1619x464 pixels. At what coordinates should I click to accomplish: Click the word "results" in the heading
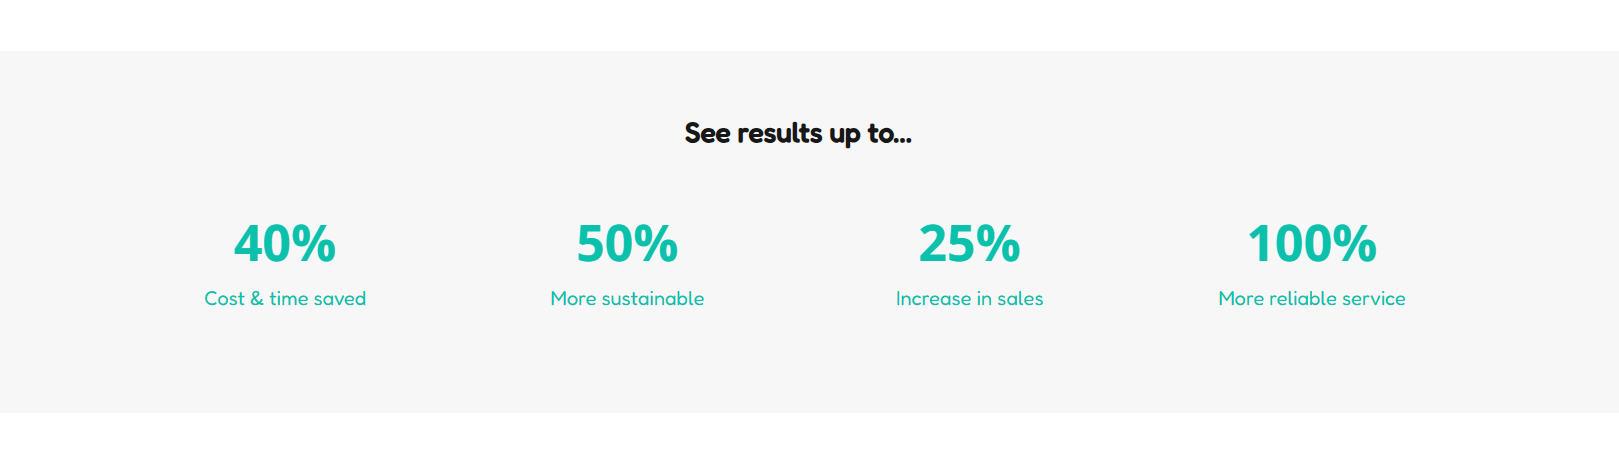779,133
